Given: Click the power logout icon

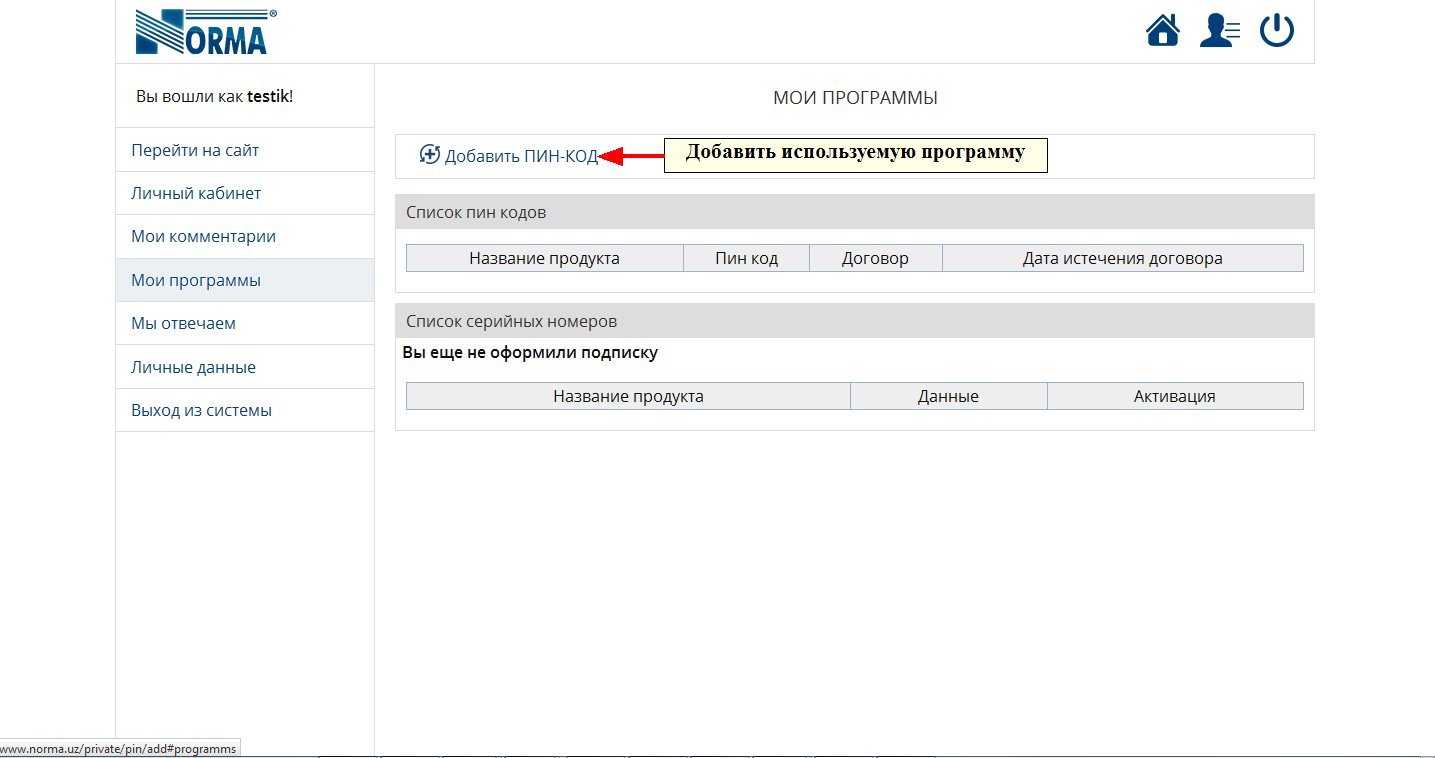Looking at the screenshot, I should tap(1277, 30).
